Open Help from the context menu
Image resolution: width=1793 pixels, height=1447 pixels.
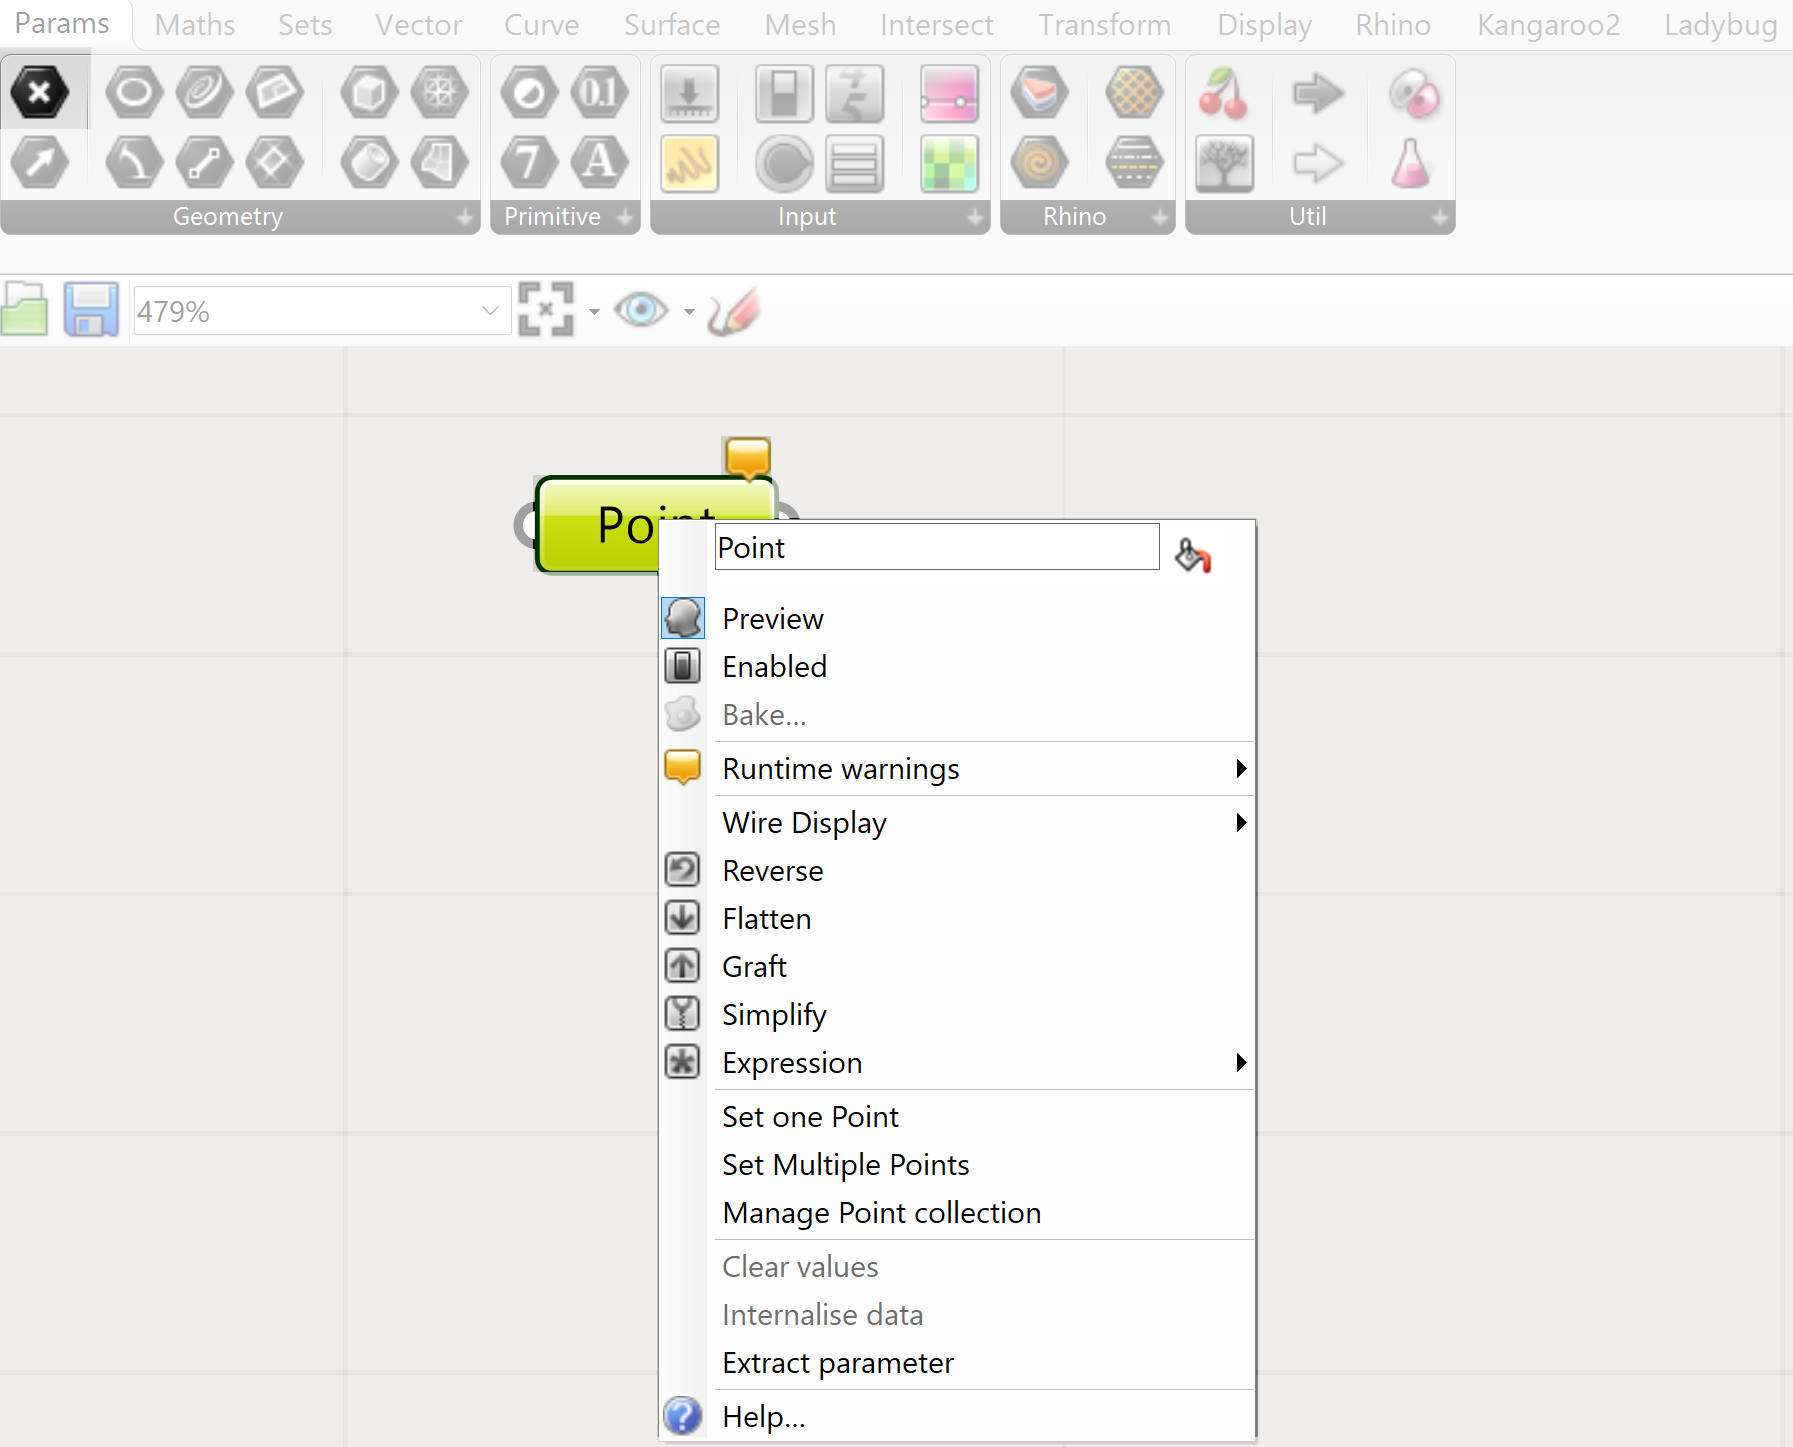click(x=763, y=1417)
